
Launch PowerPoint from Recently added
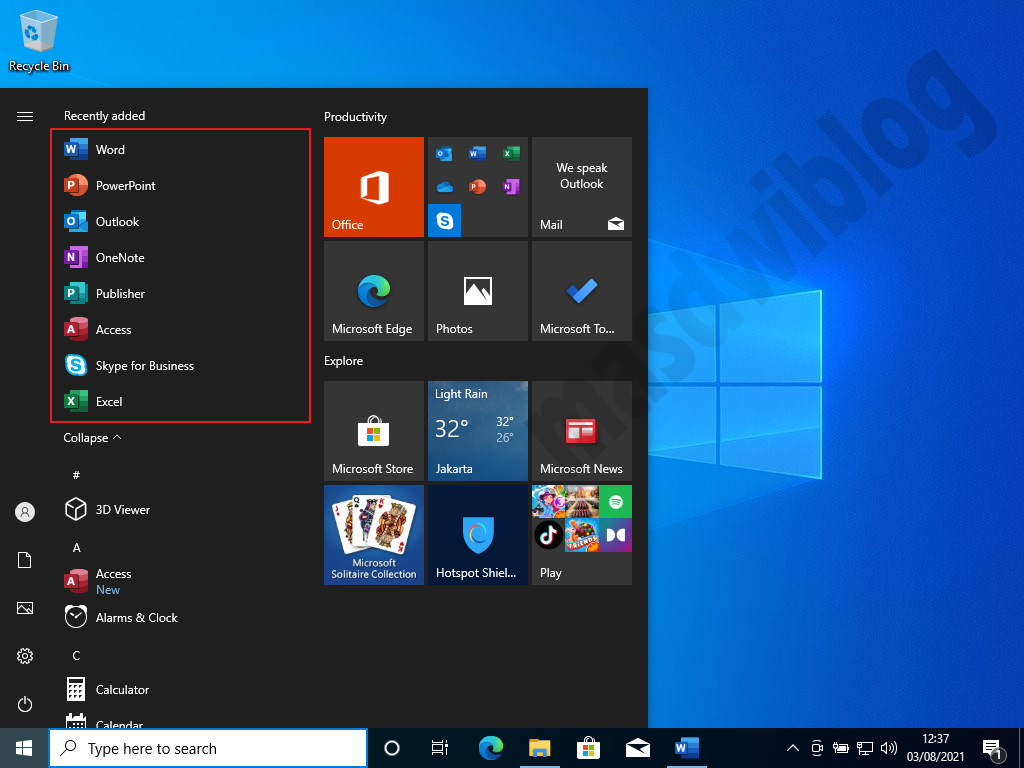(x=180, y=185)
